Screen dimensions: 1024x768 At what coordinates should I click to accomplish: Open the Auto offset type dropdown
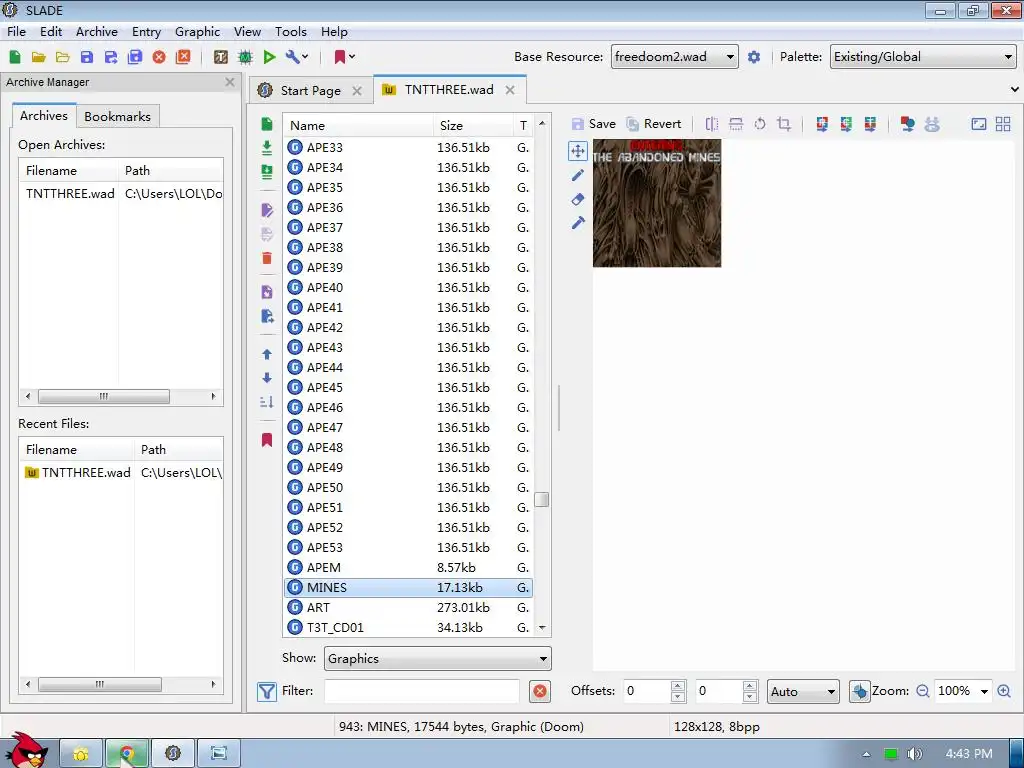(803, 691)
